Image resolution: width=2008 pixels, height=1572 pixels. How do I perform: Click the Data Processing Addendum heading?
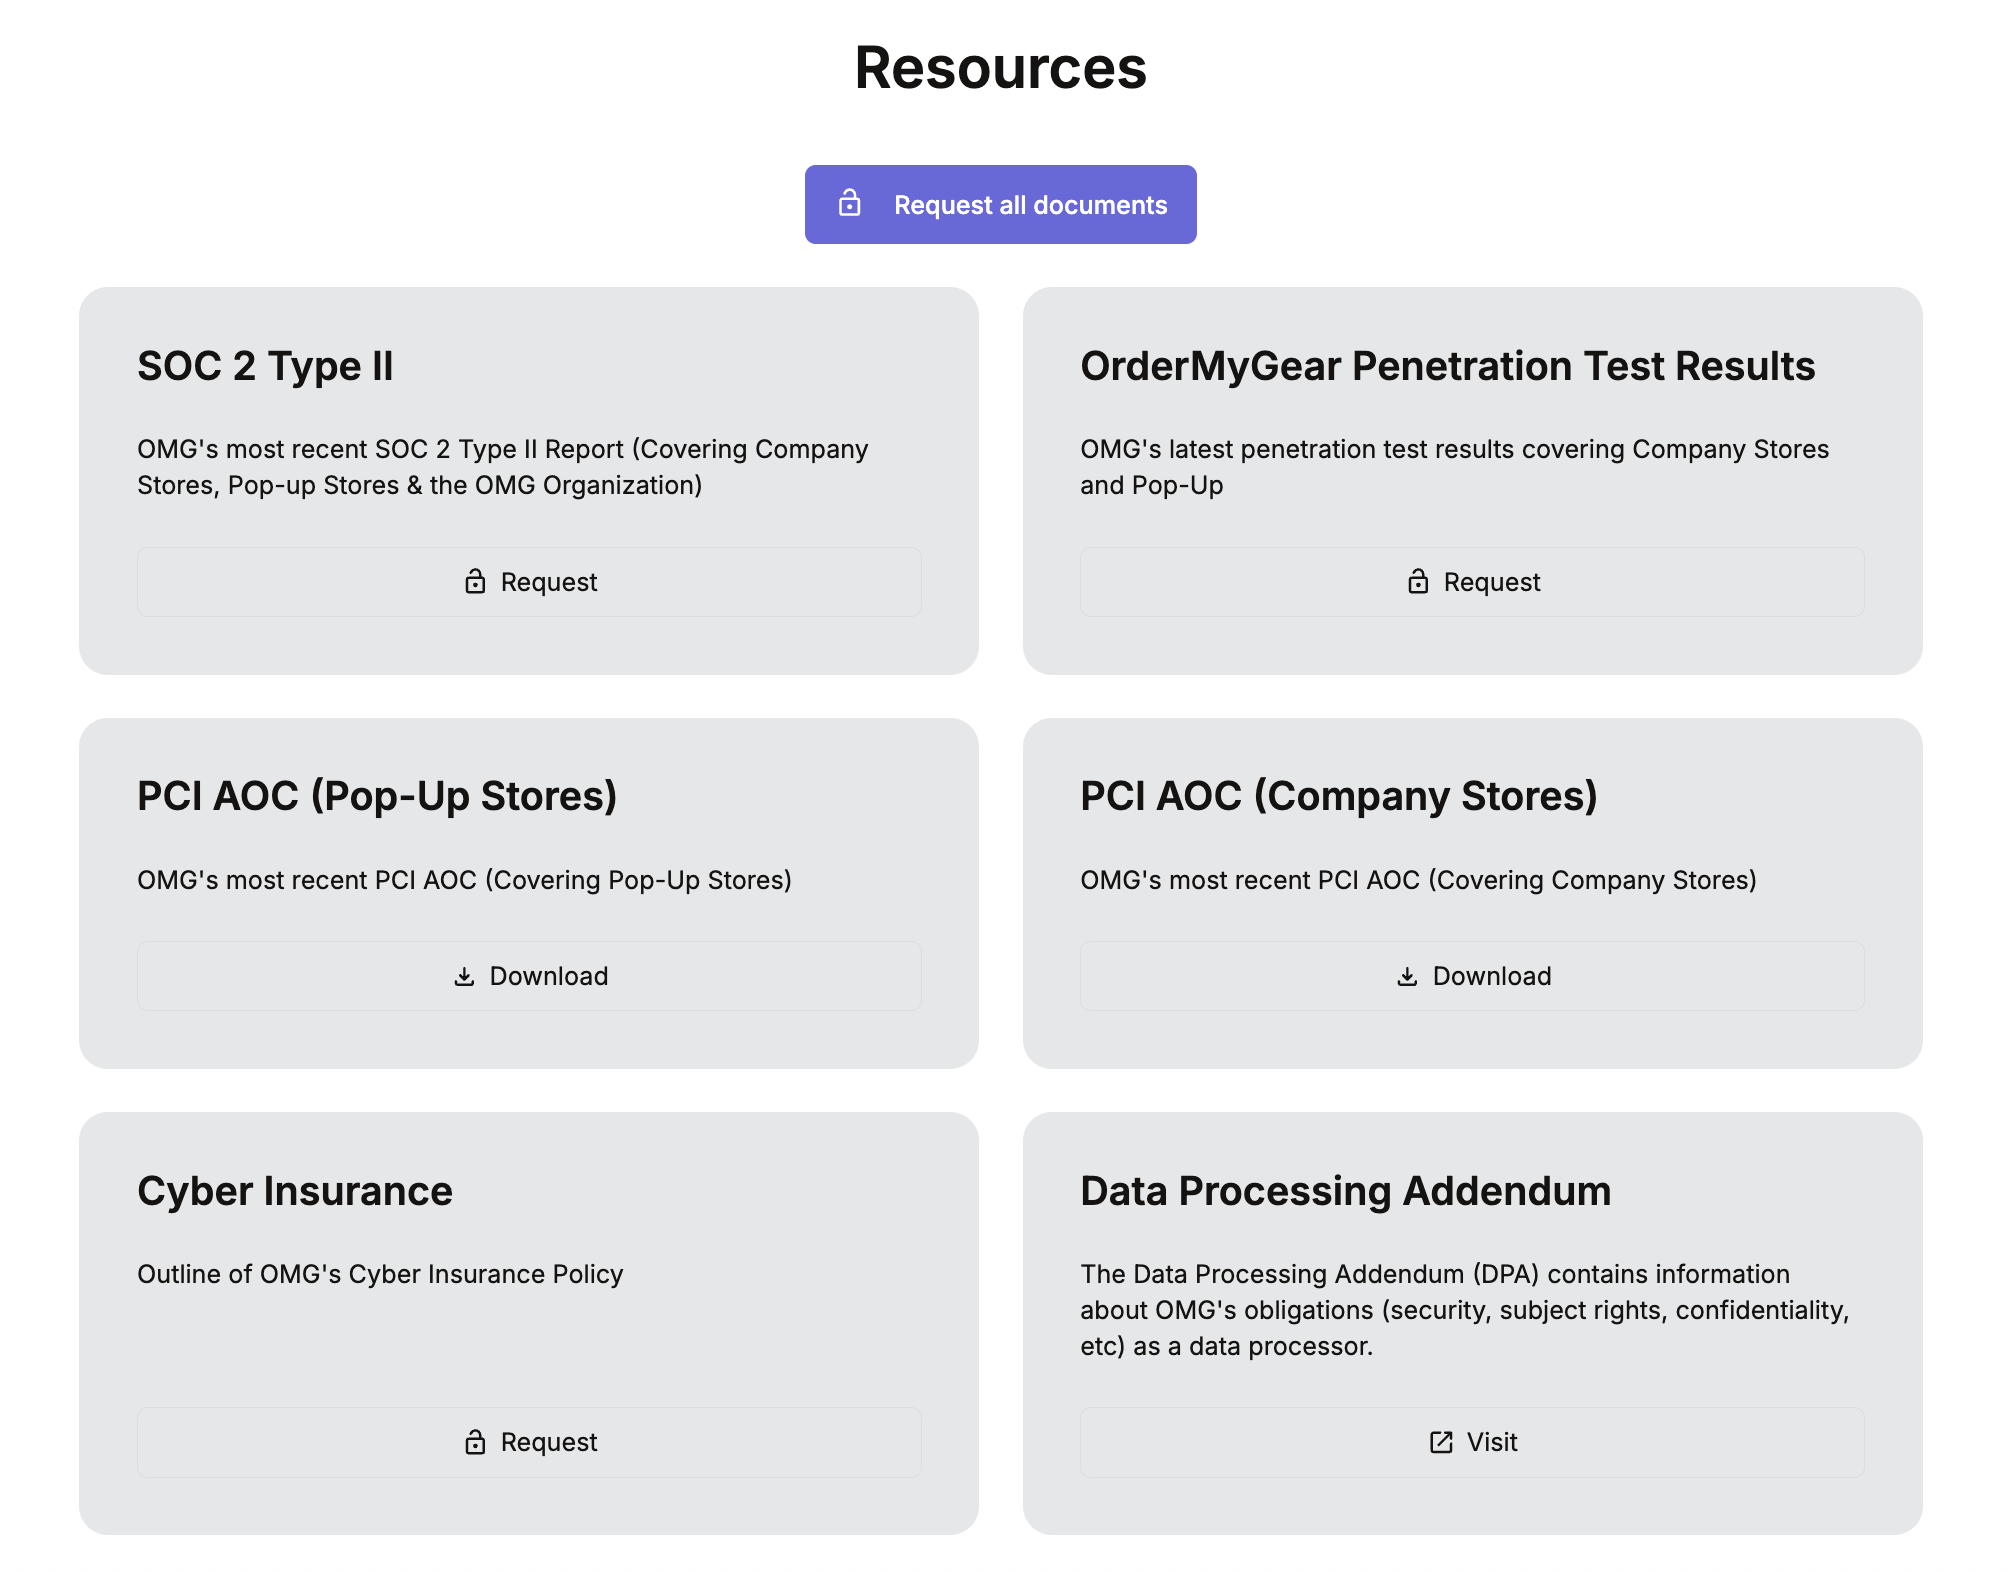[1345, 1191]
